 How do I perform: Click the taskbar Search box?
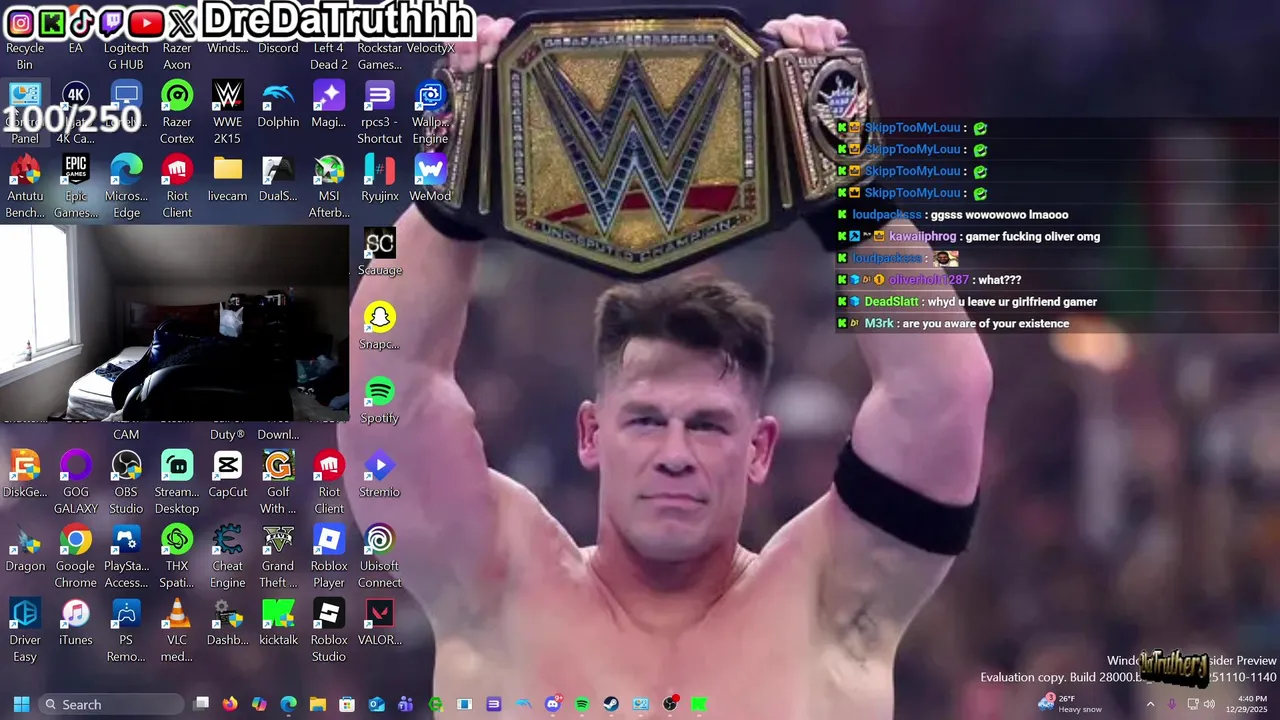point(113,704)
